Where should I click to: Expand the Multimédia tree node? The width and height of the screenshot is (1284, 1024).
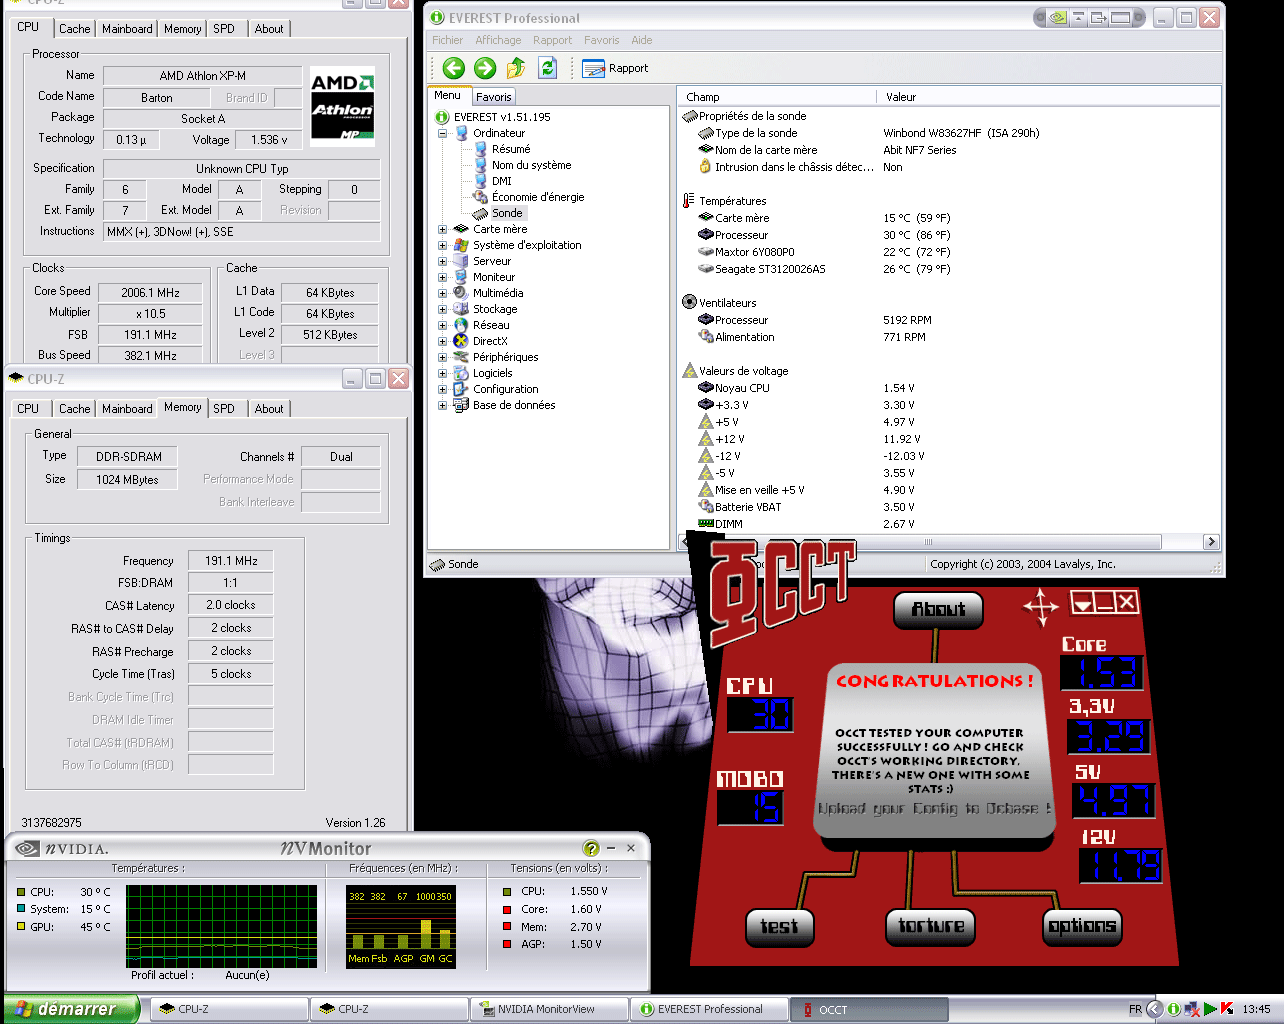[442, 293]
